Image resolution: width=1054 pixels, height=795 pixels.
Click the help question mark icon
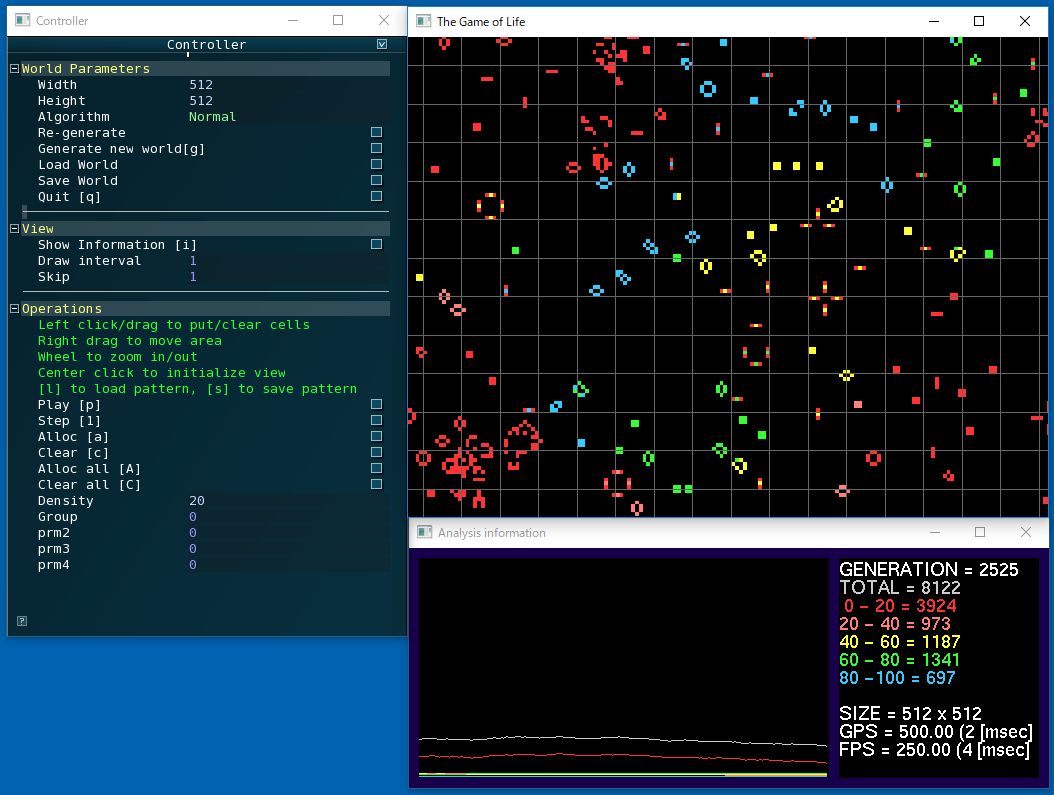tap(22, 621)
